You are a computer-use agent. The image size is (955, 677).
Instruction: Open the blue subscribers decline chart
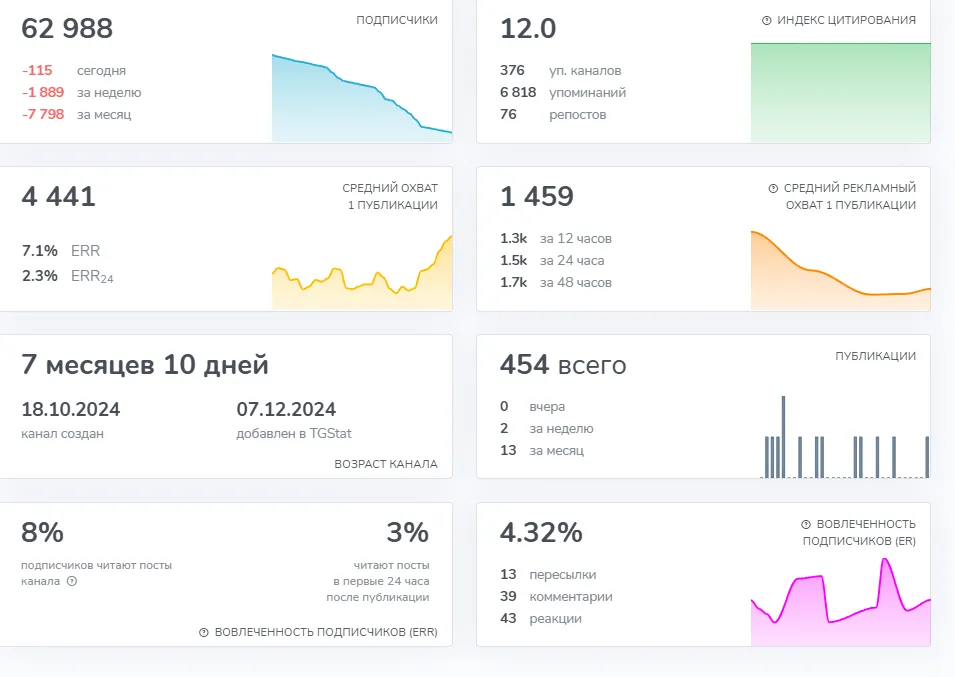362,98
